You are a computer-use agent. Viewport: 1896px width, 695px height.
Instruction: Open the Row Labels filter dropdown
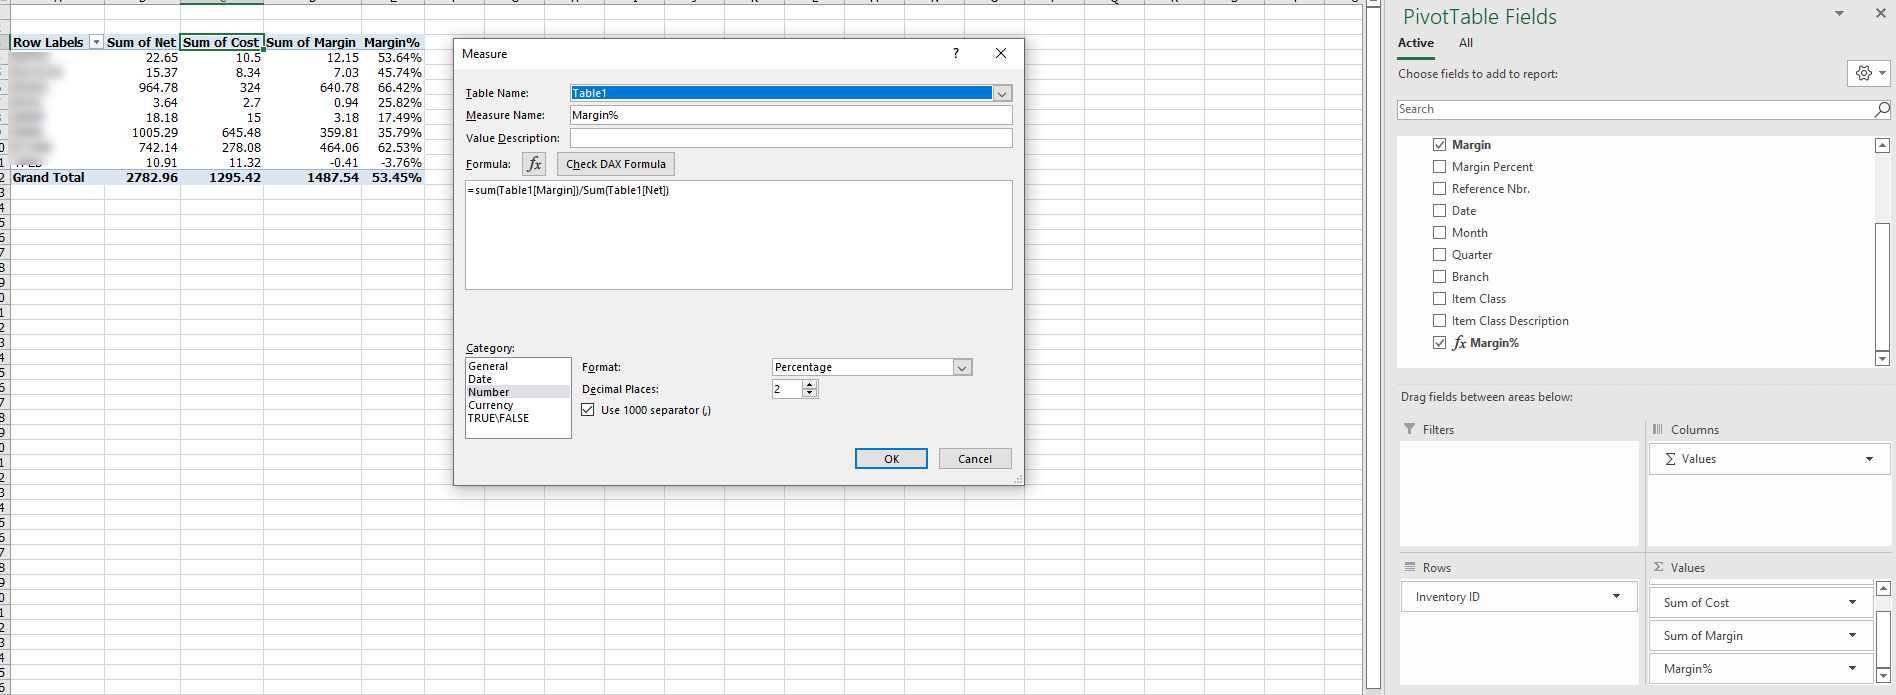coord(96,42)
